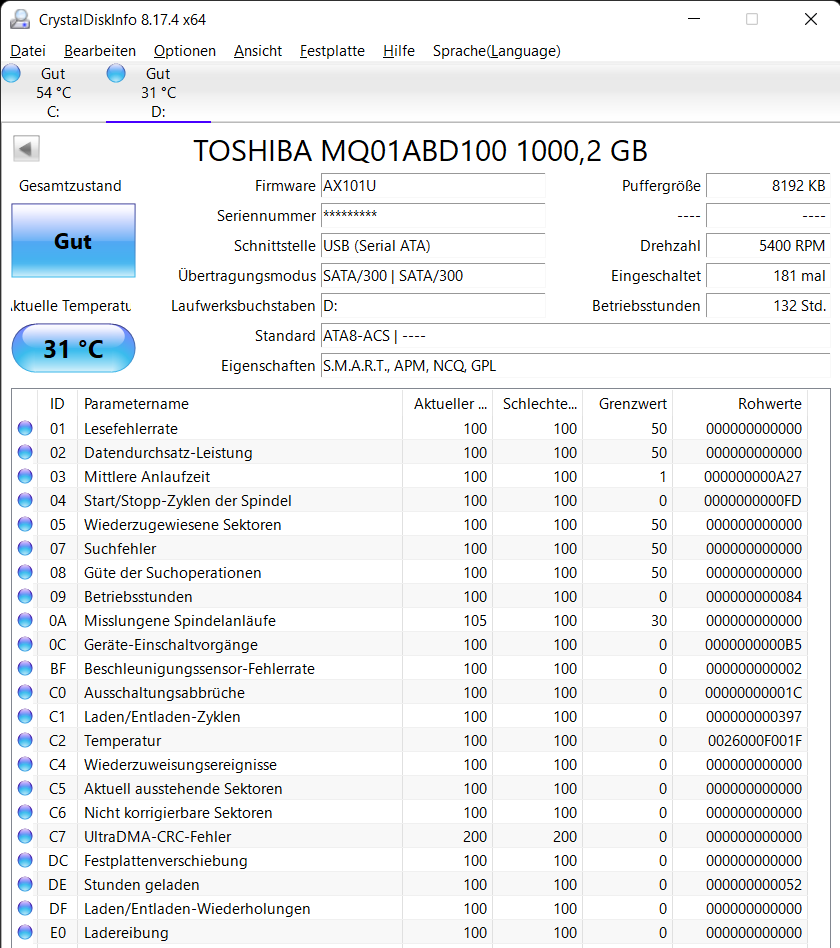Click the status icon beside Betriebsstunden
Image resolution: width=840 pixels, height=948 pixels.
(x=23, y=596)
